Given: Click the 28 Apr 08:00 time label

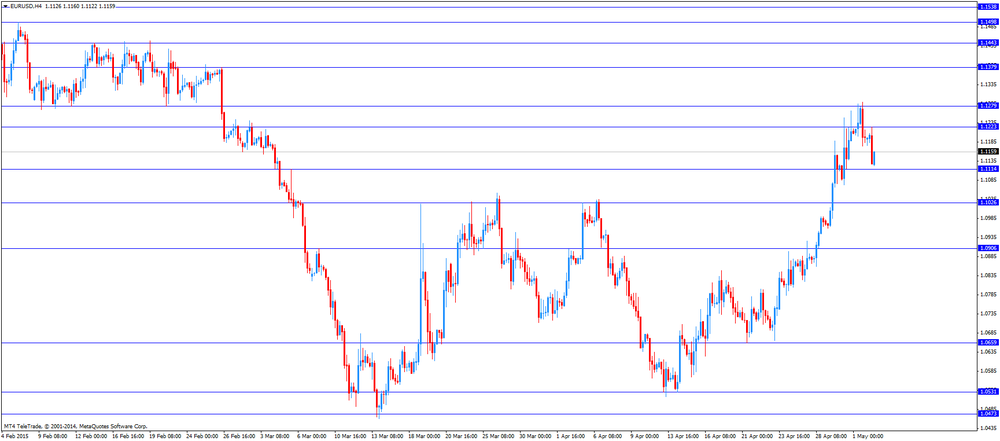Looking at the screenshot, I should [832, 437].
